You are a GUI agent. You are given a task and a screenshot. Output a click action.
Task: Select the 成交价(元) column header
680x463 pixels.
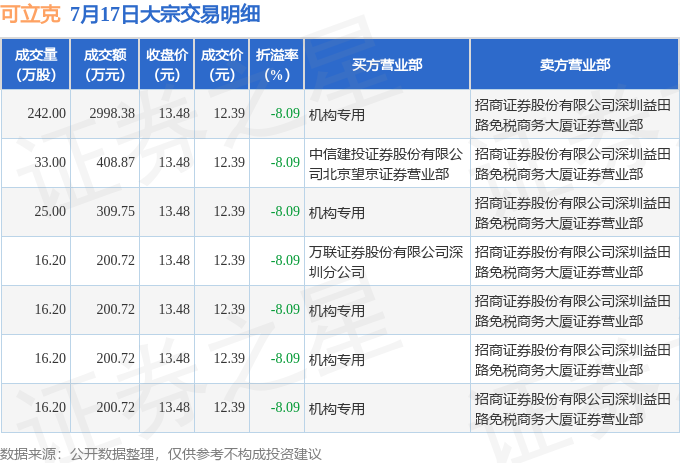pos(222,65)
